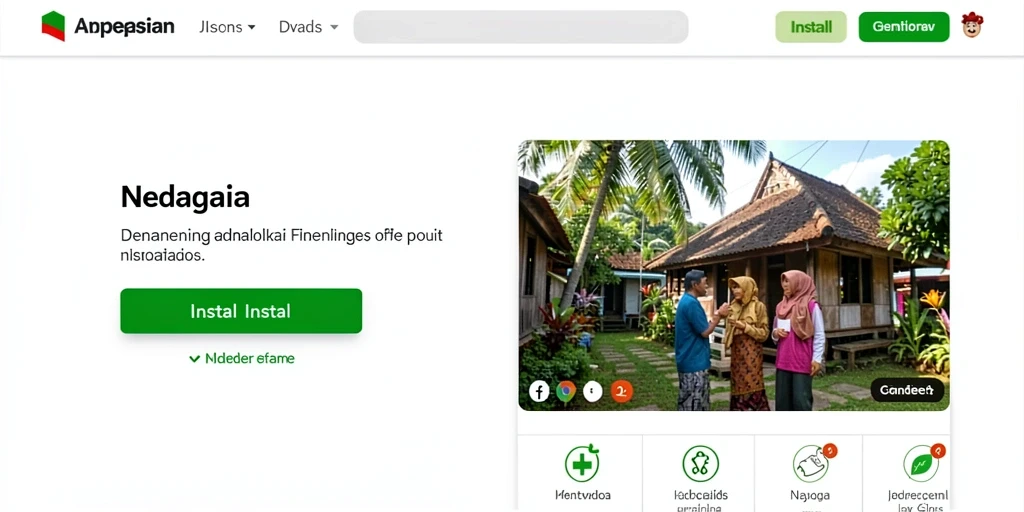Click the Gentiorav button in header
1024x512 pixels.
click(904, 27)
